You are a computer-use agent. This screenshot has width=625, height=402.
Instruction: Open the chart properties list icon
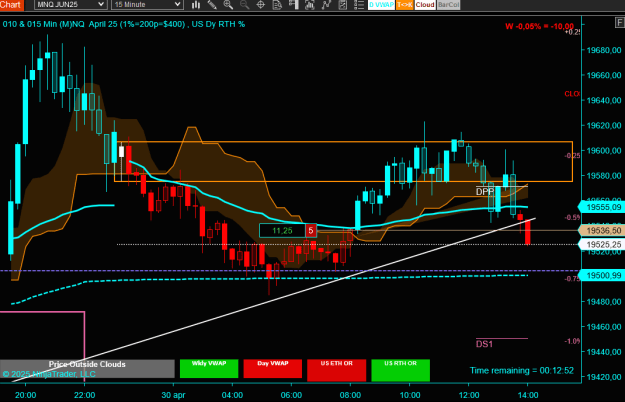(x=359, y=4)
